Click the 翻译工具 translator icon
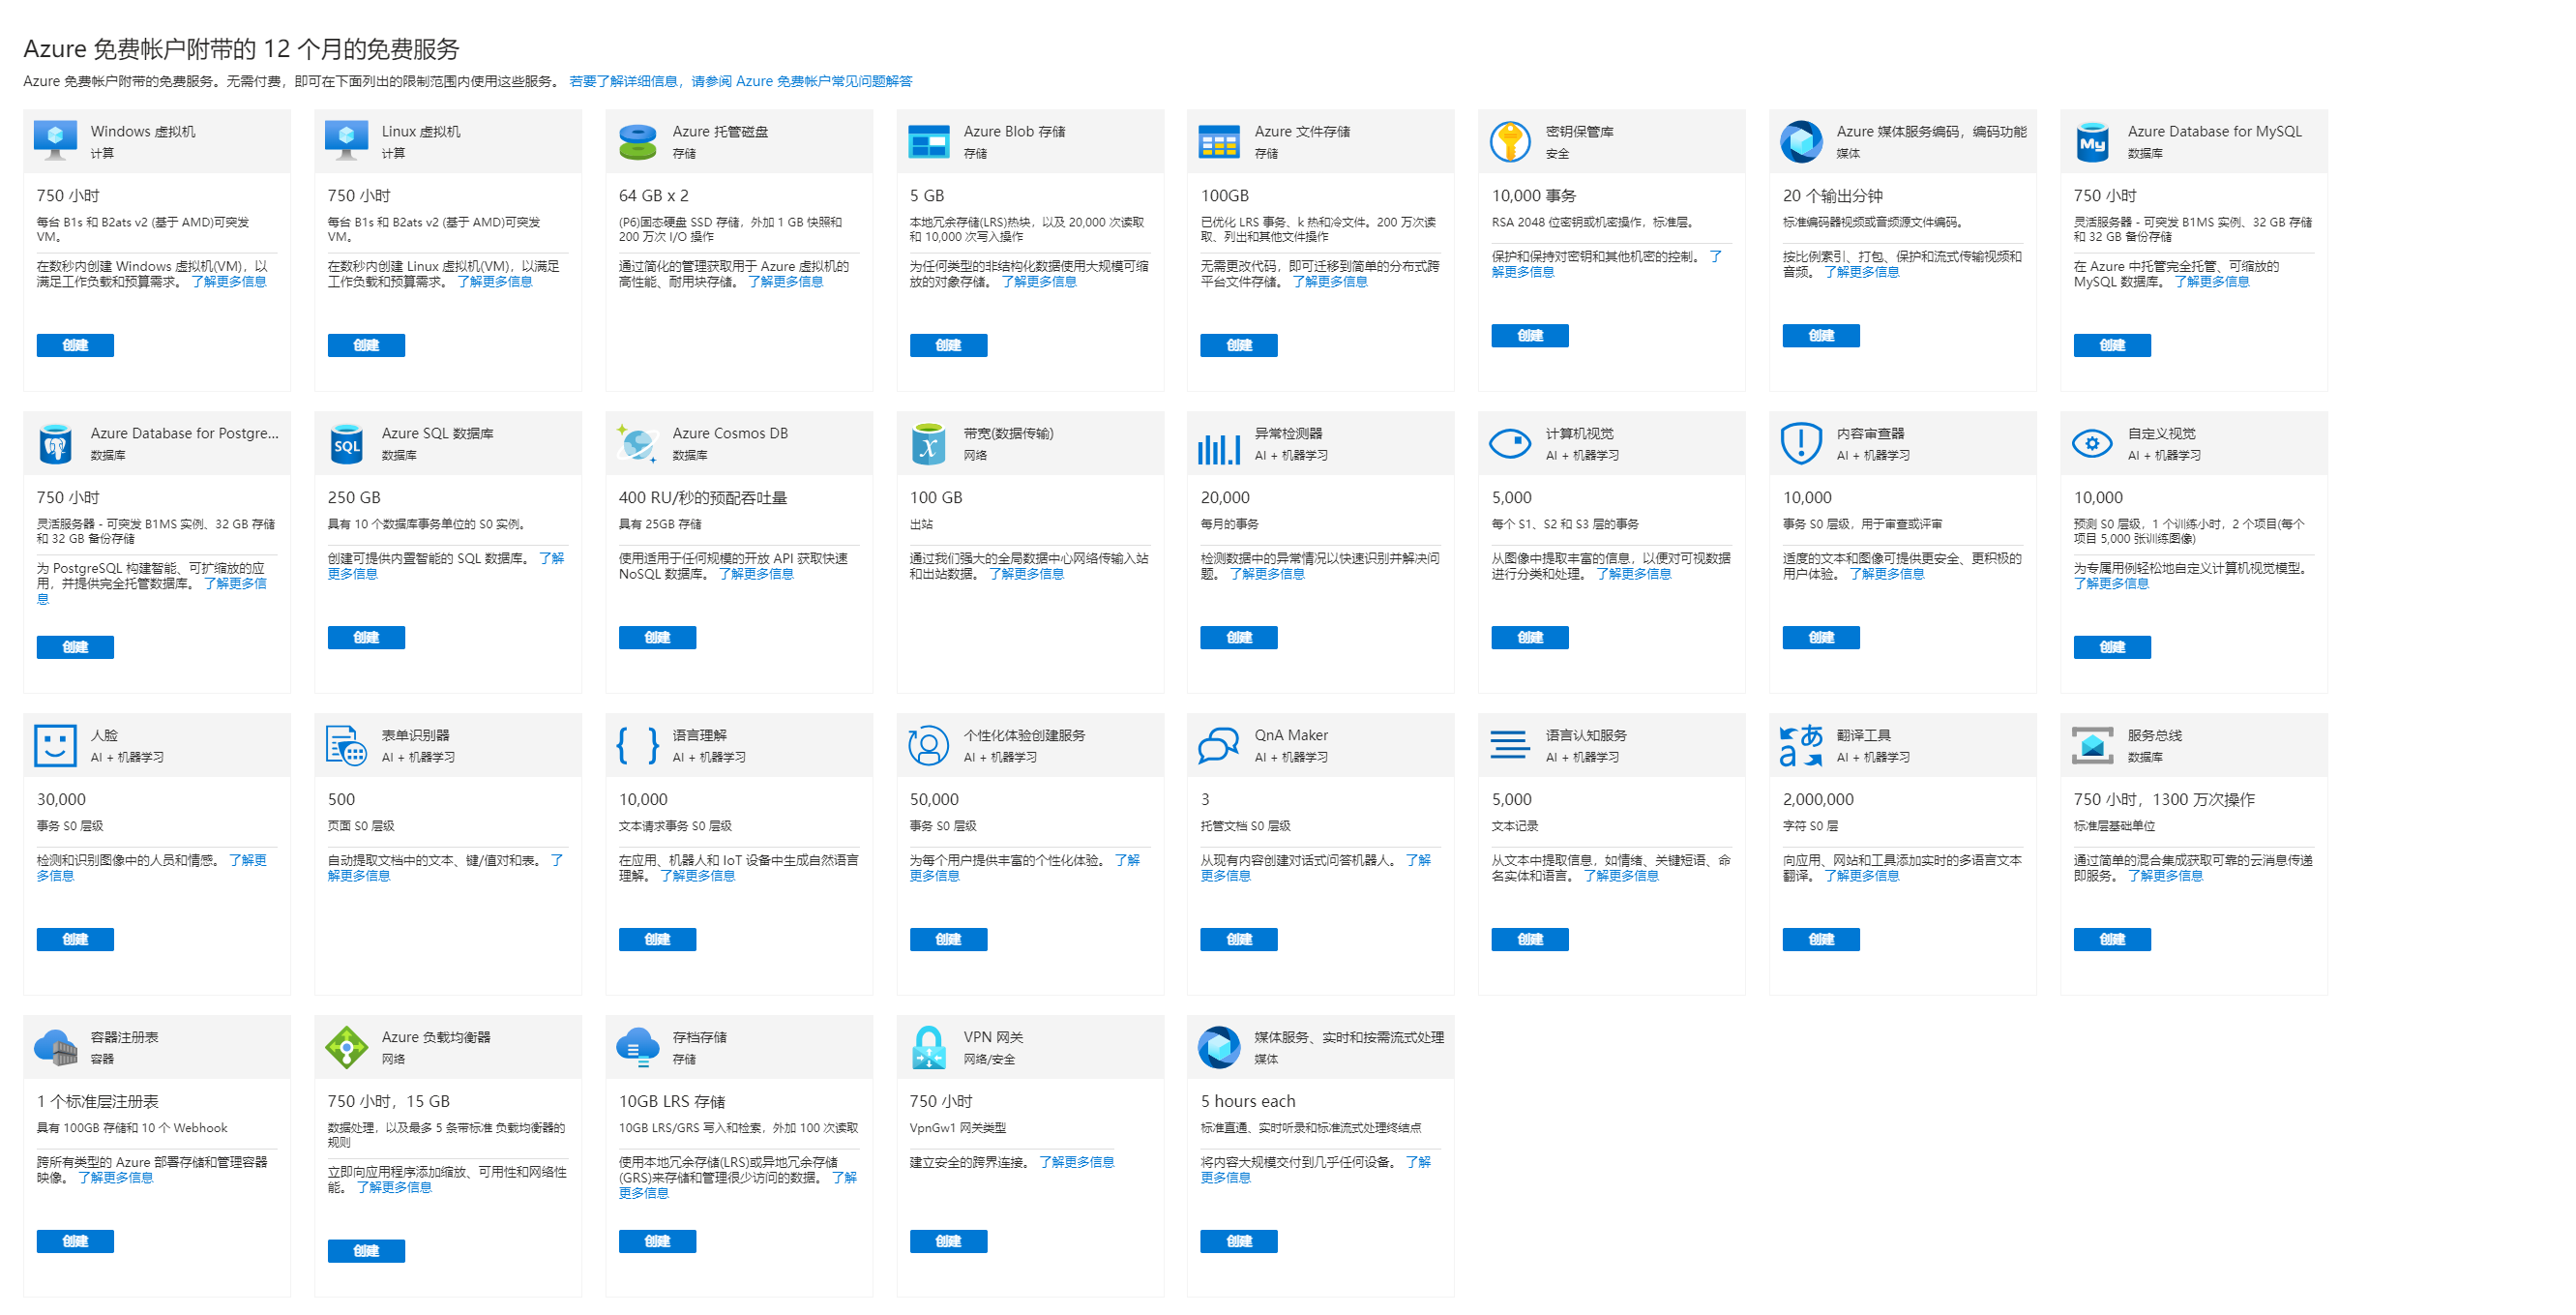The height and width of the screenshot is (1315, 2576). (x=1801, y=745)
